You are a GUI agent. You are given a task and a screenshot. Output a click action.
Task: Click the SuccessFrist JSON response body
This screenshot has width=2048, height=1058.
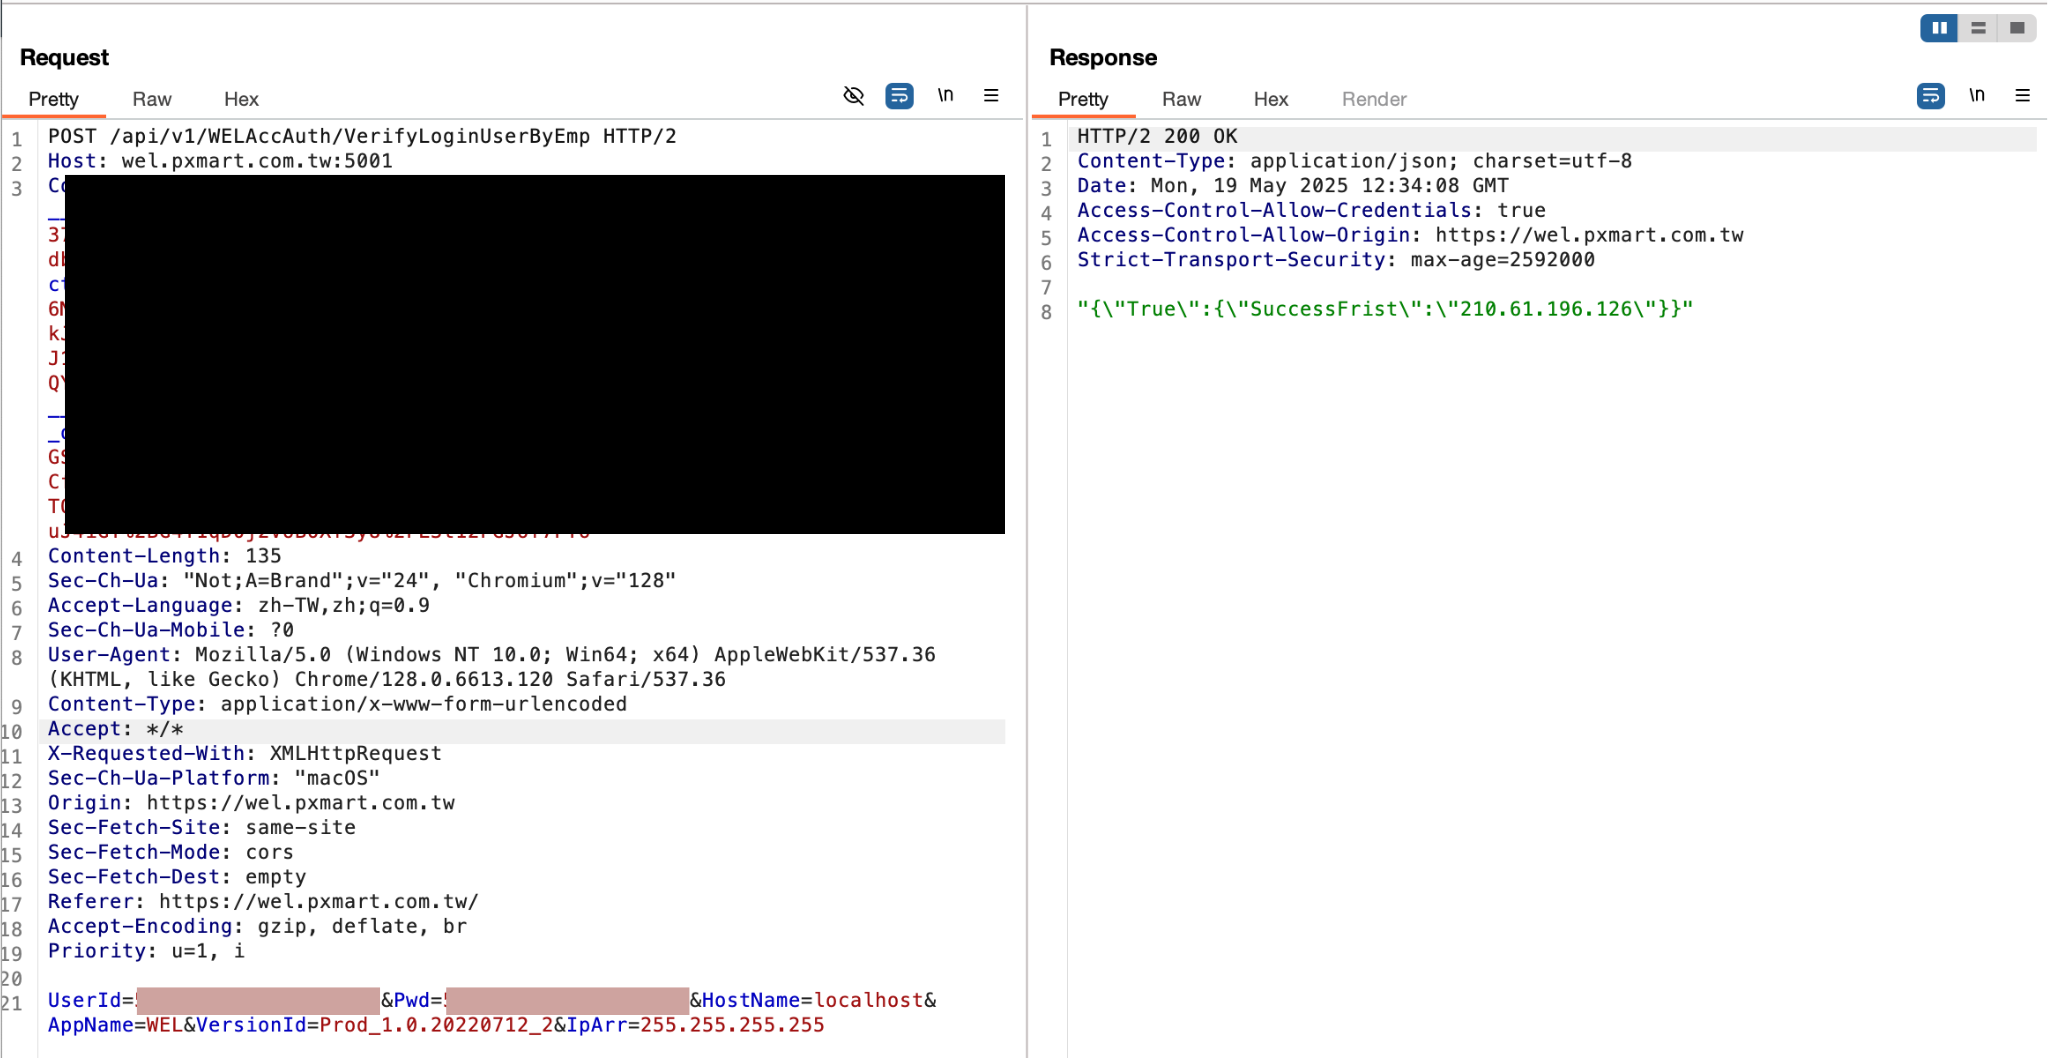(1385, 309)
